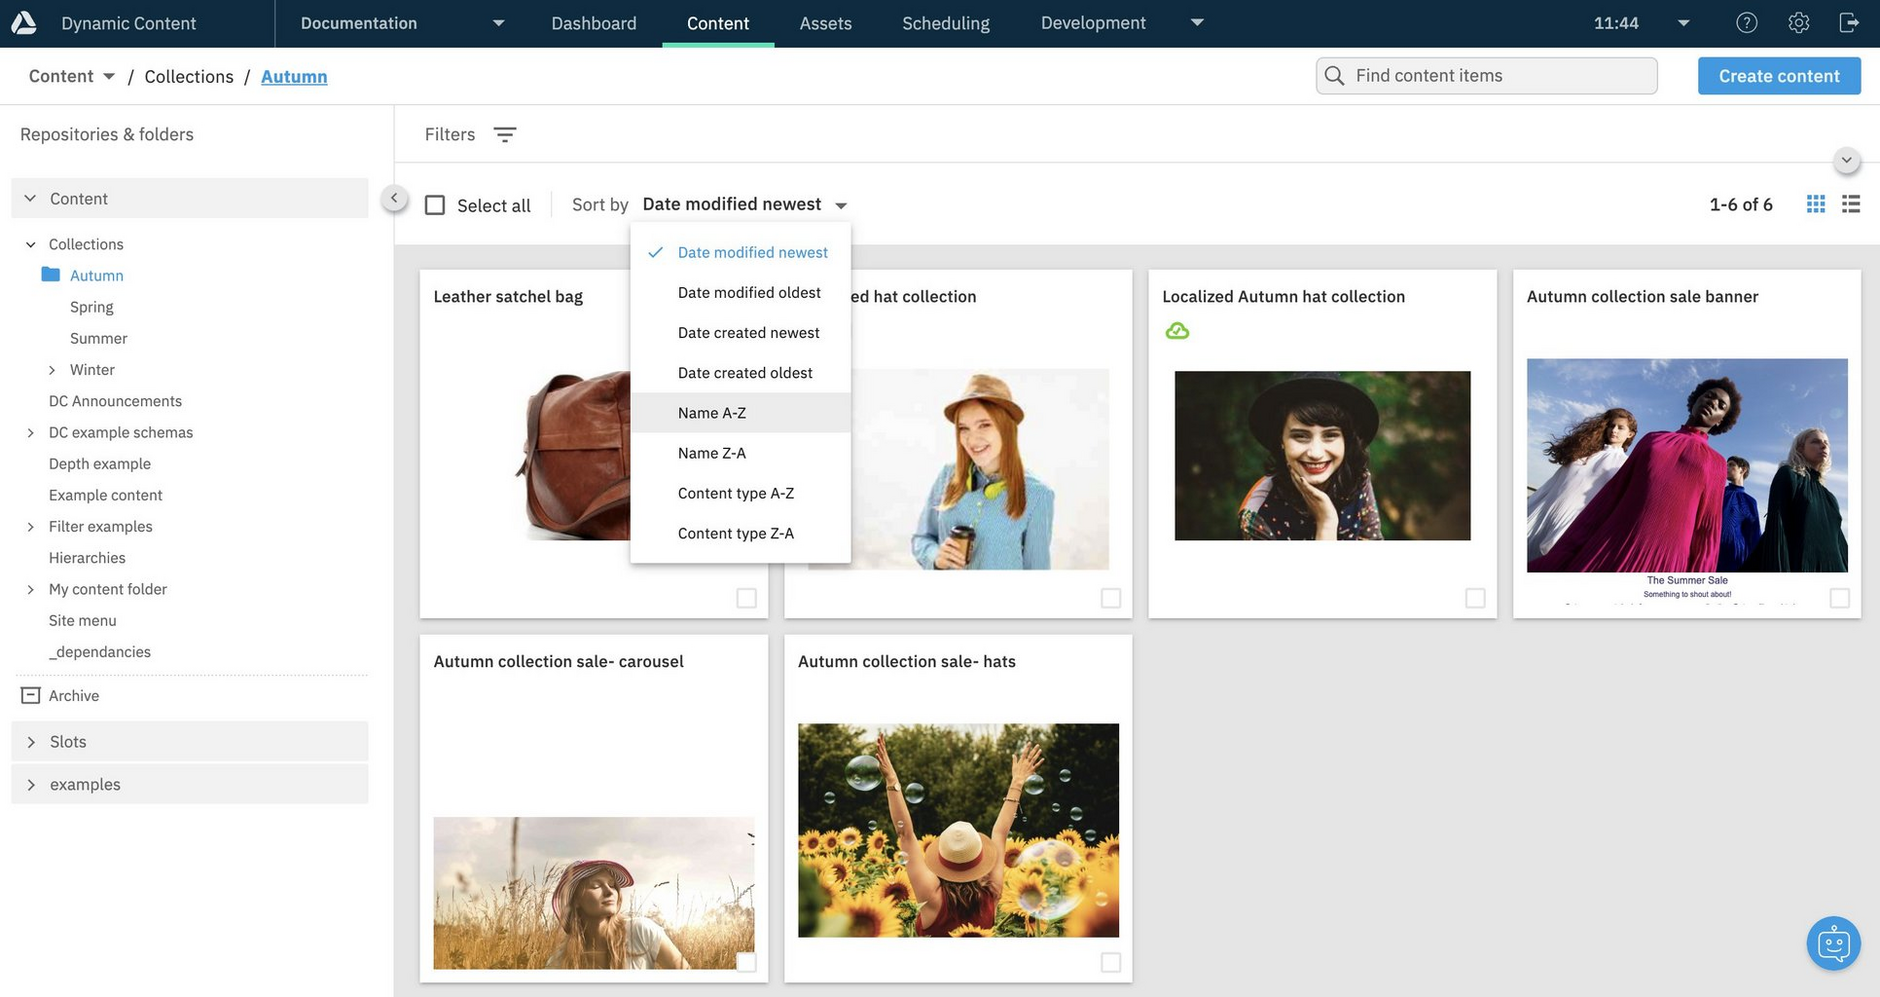Choose Date created newest sort option
Viewport: 1880px width, 997px height.
741,332
